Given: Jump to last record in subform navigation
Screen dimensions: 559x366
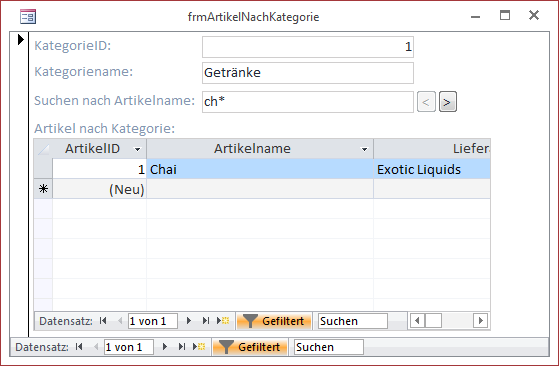Looking at the screenshot, I should tap(206, 321).
